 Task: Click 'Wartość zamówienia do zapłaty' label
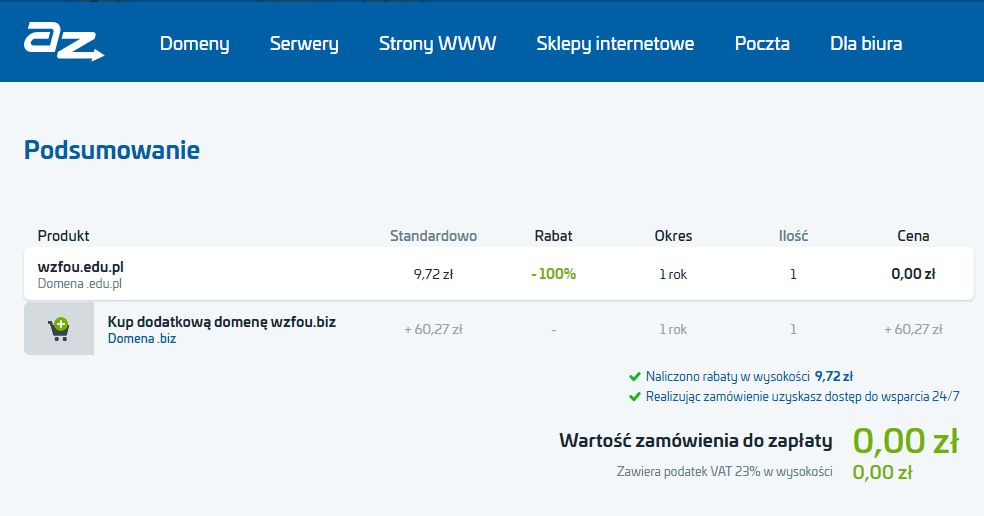(x=695, y=441)
